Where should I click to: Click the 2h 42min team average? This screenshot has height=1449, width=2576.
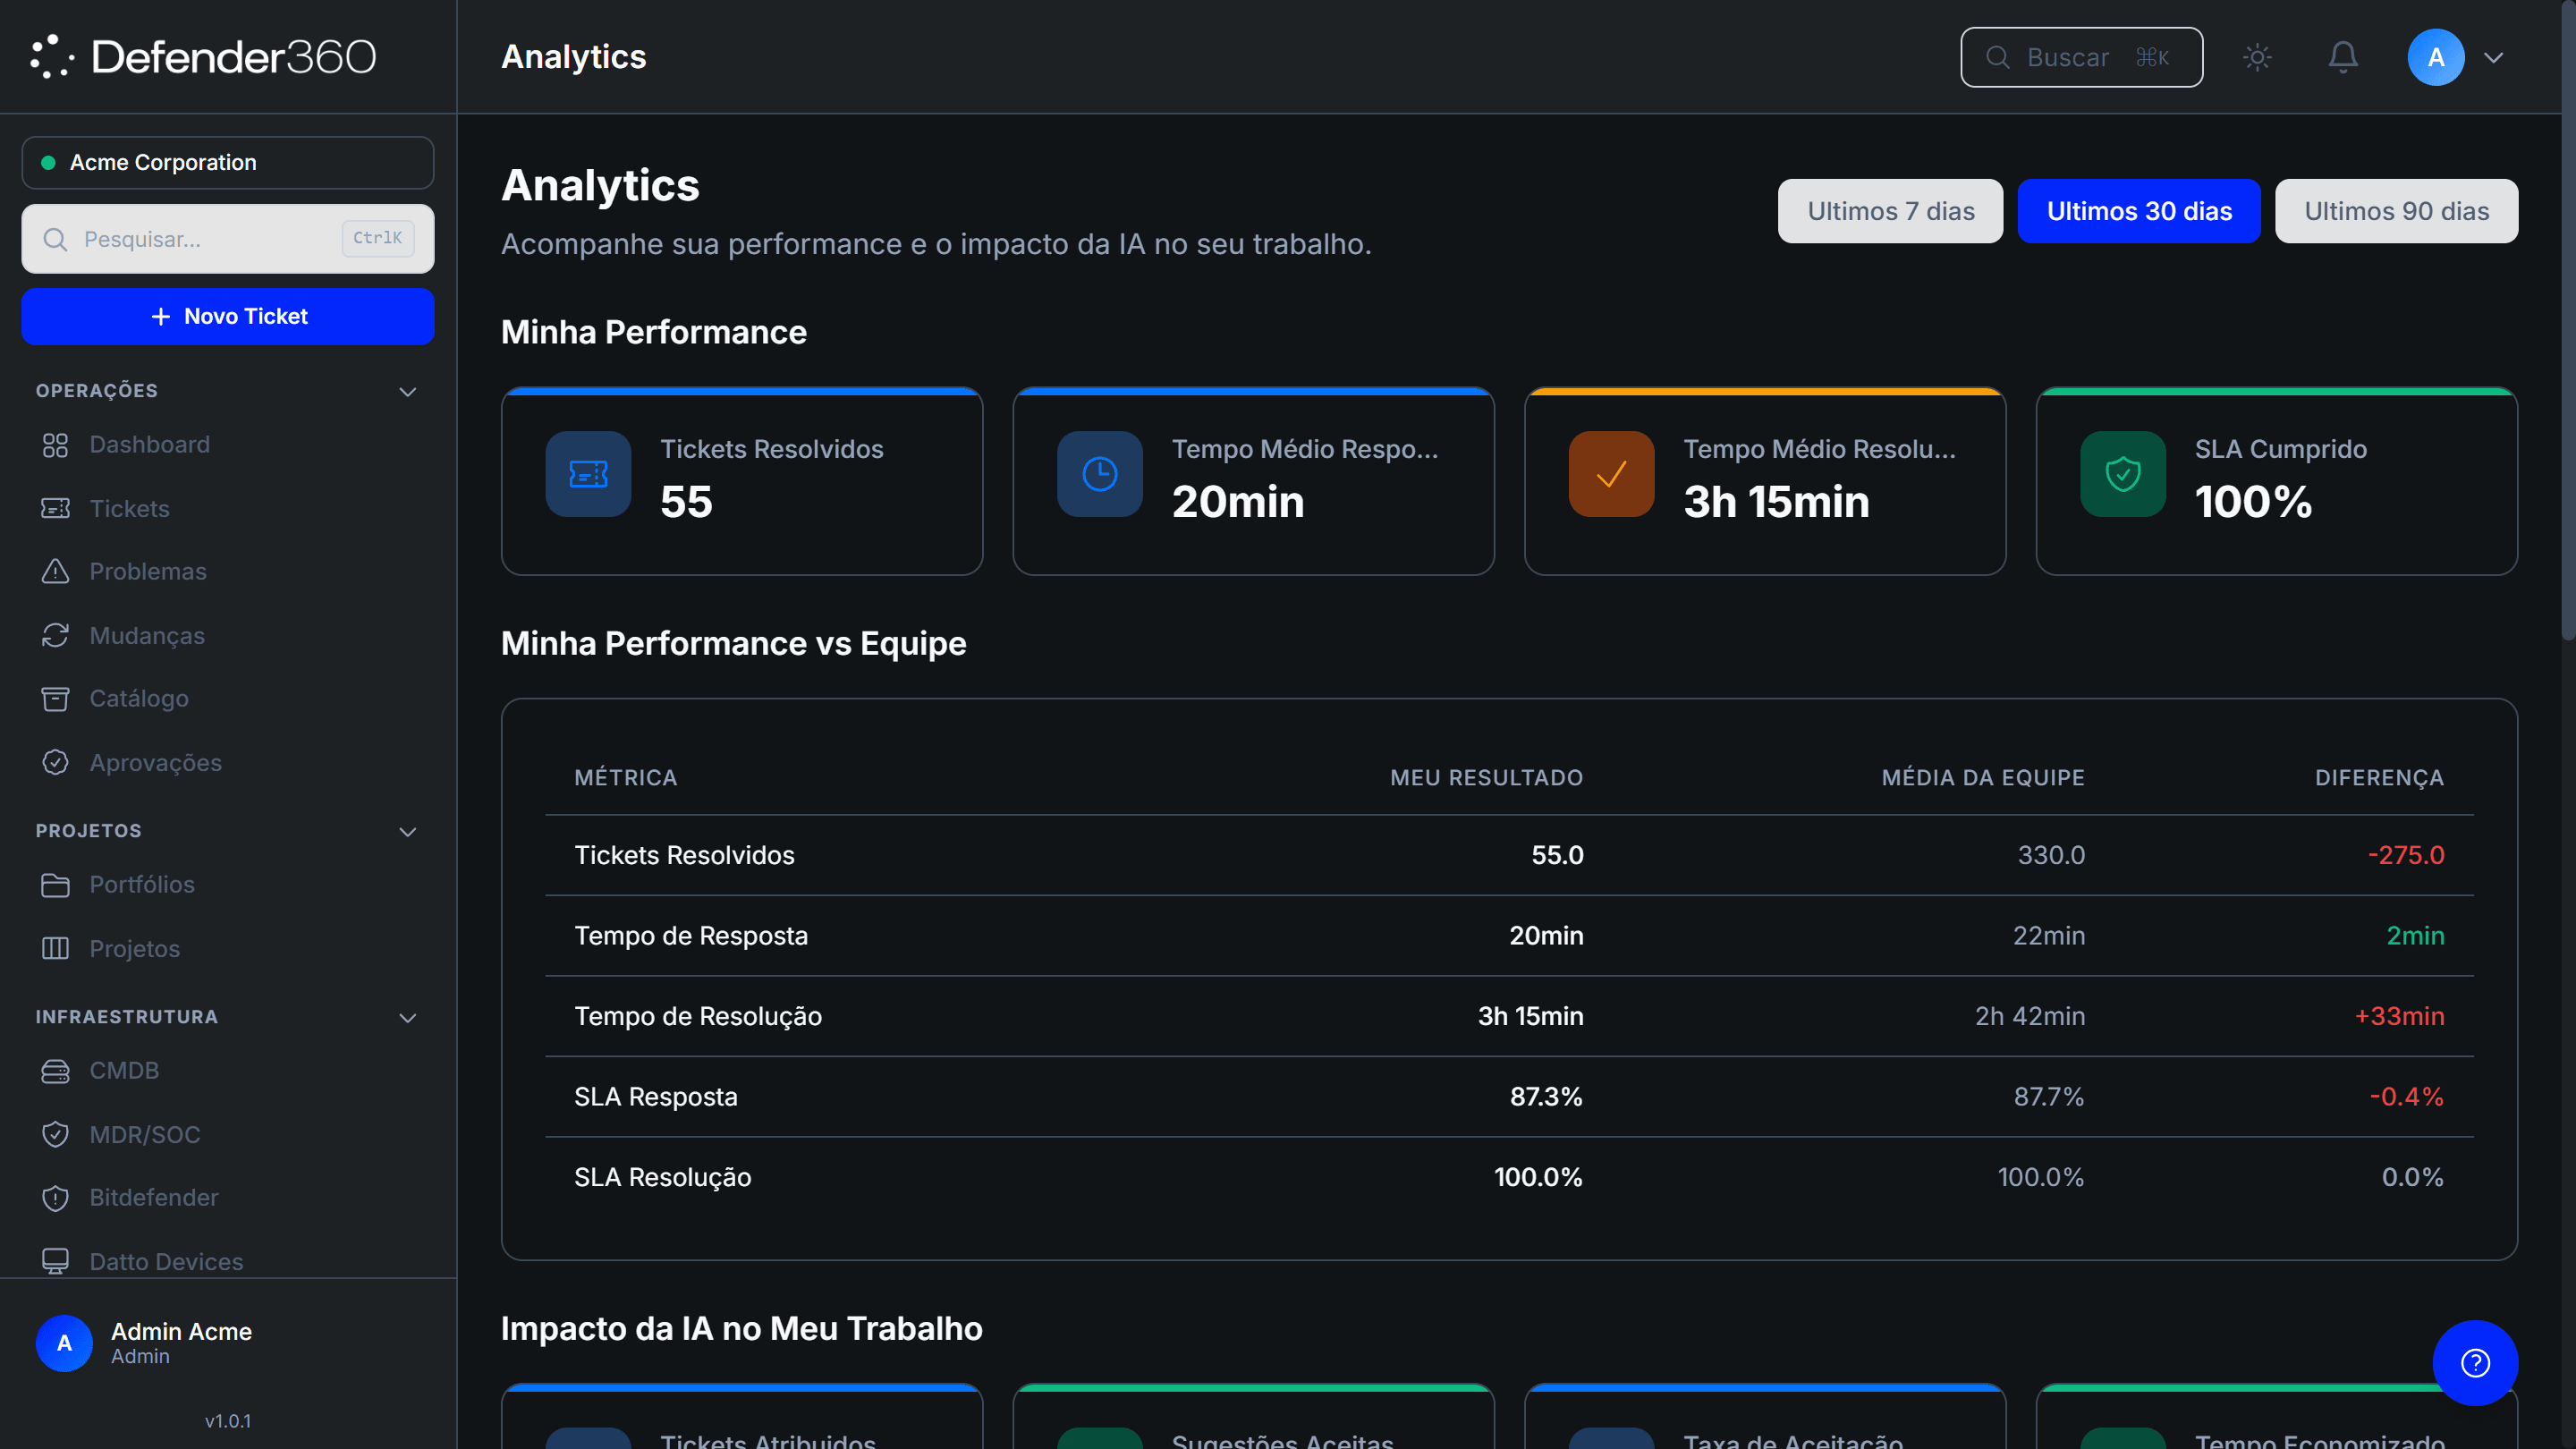(x=2030, y=1017)
